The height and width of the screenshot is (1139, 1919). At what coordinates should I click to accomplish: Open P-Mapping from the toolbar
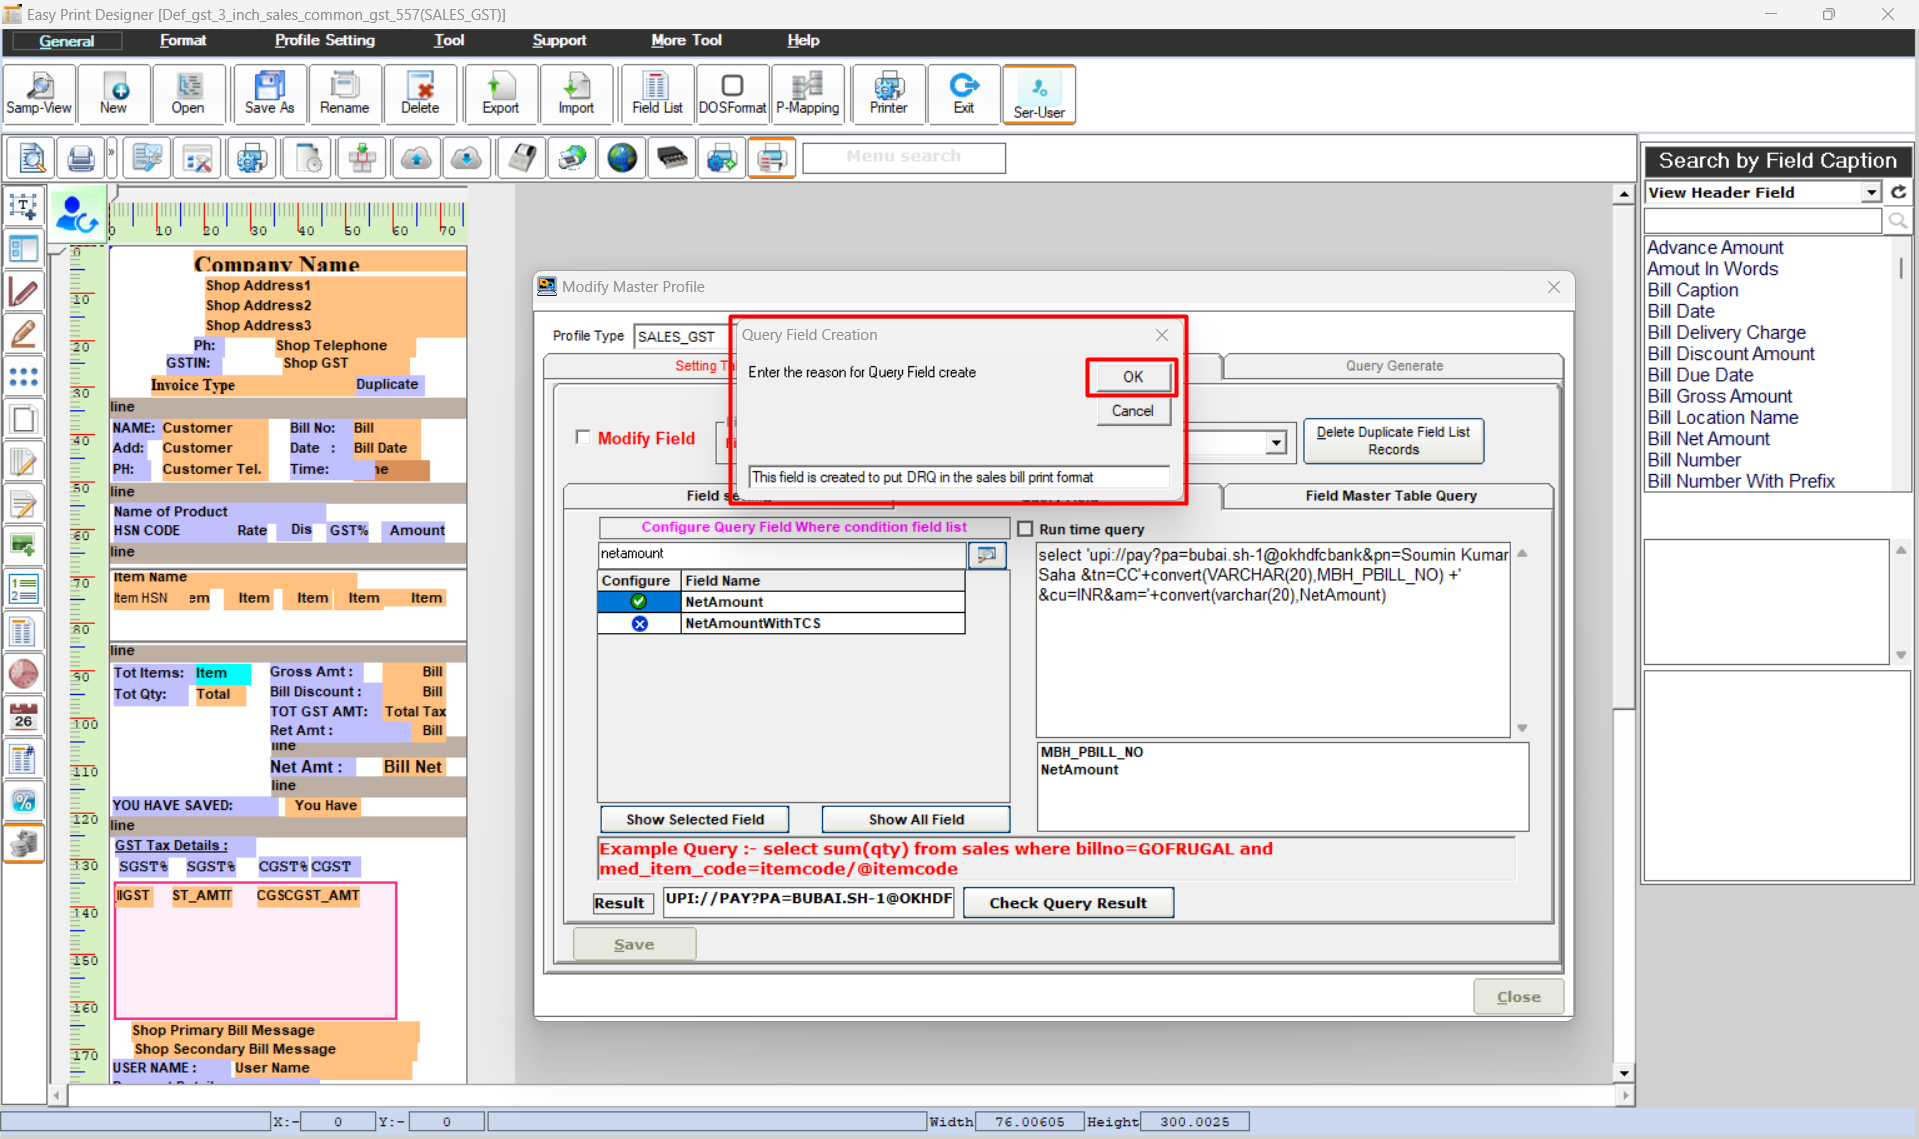807,94
